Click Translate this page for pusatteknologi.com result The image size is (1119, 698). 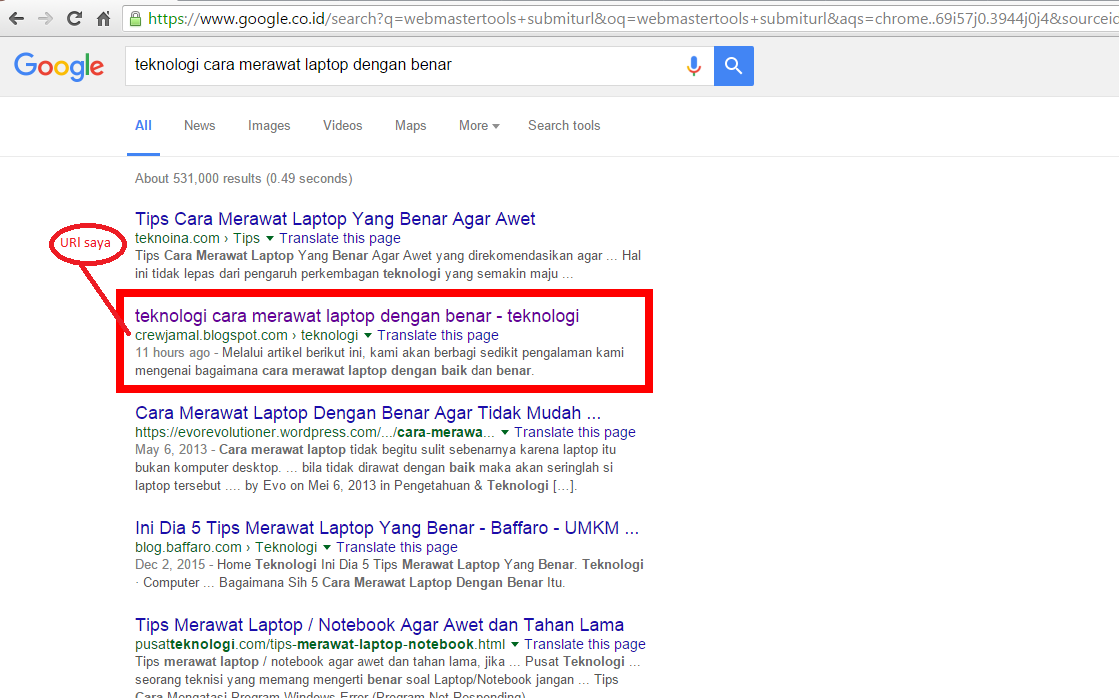coord(585,644)
